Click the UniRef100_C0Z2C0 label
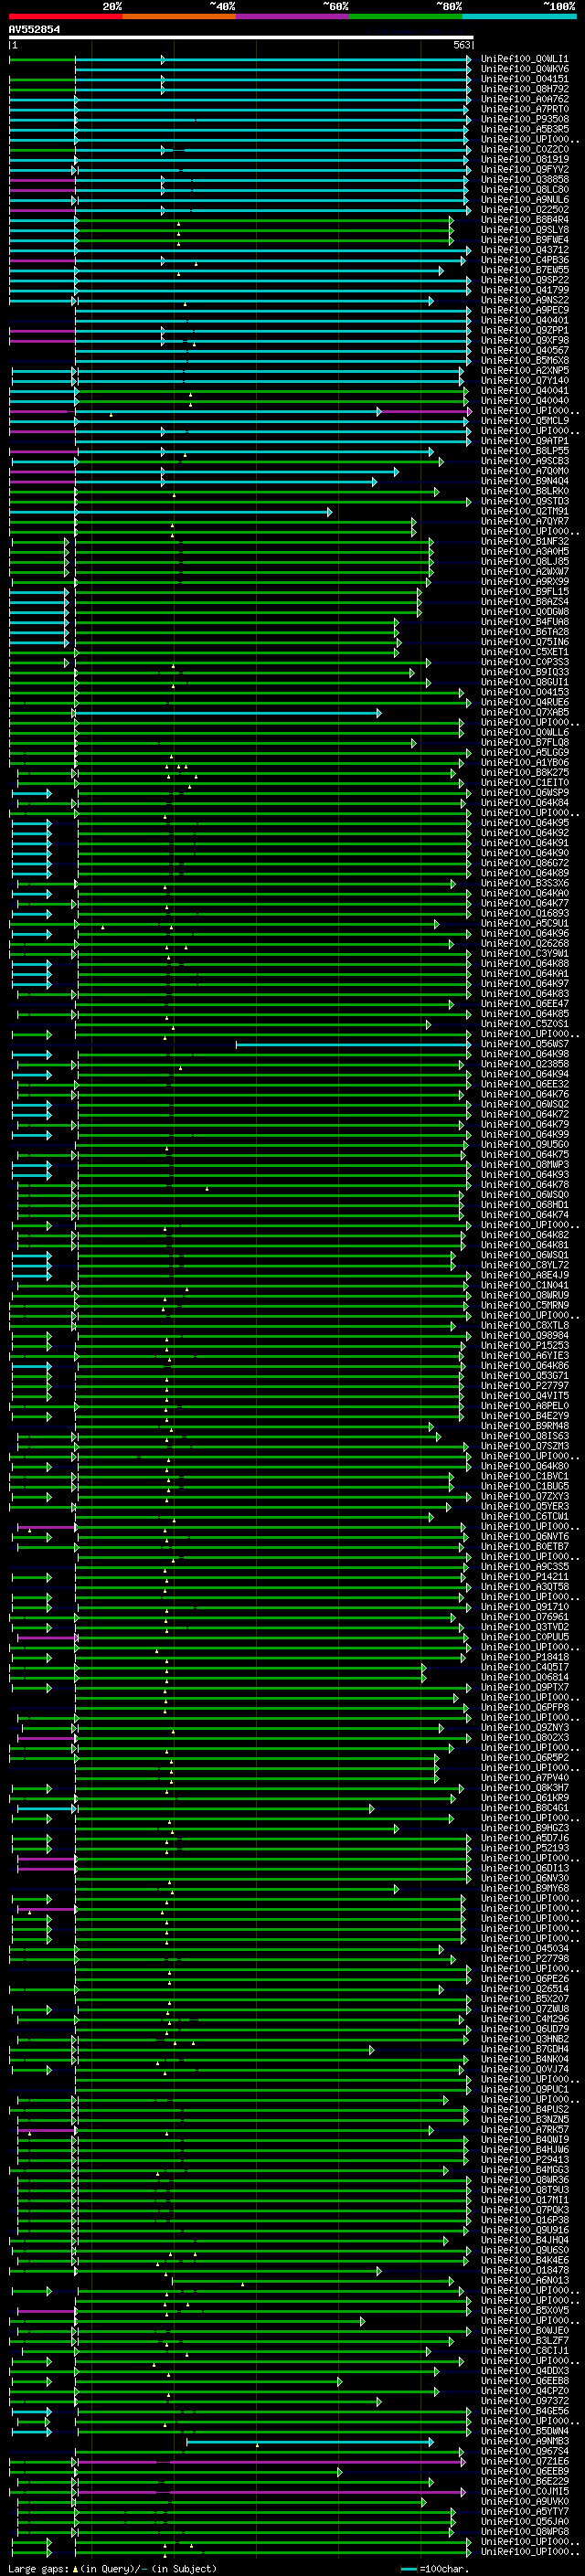The height and width of the screenshot is (2576, 585). [x=524, y=149]
